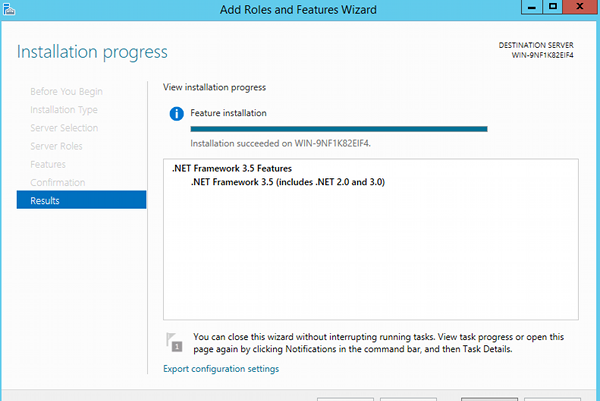Minimize the Add Roles and Features Wizard
This screenshot has width=600, height=401.
click(x=532, y=7)
